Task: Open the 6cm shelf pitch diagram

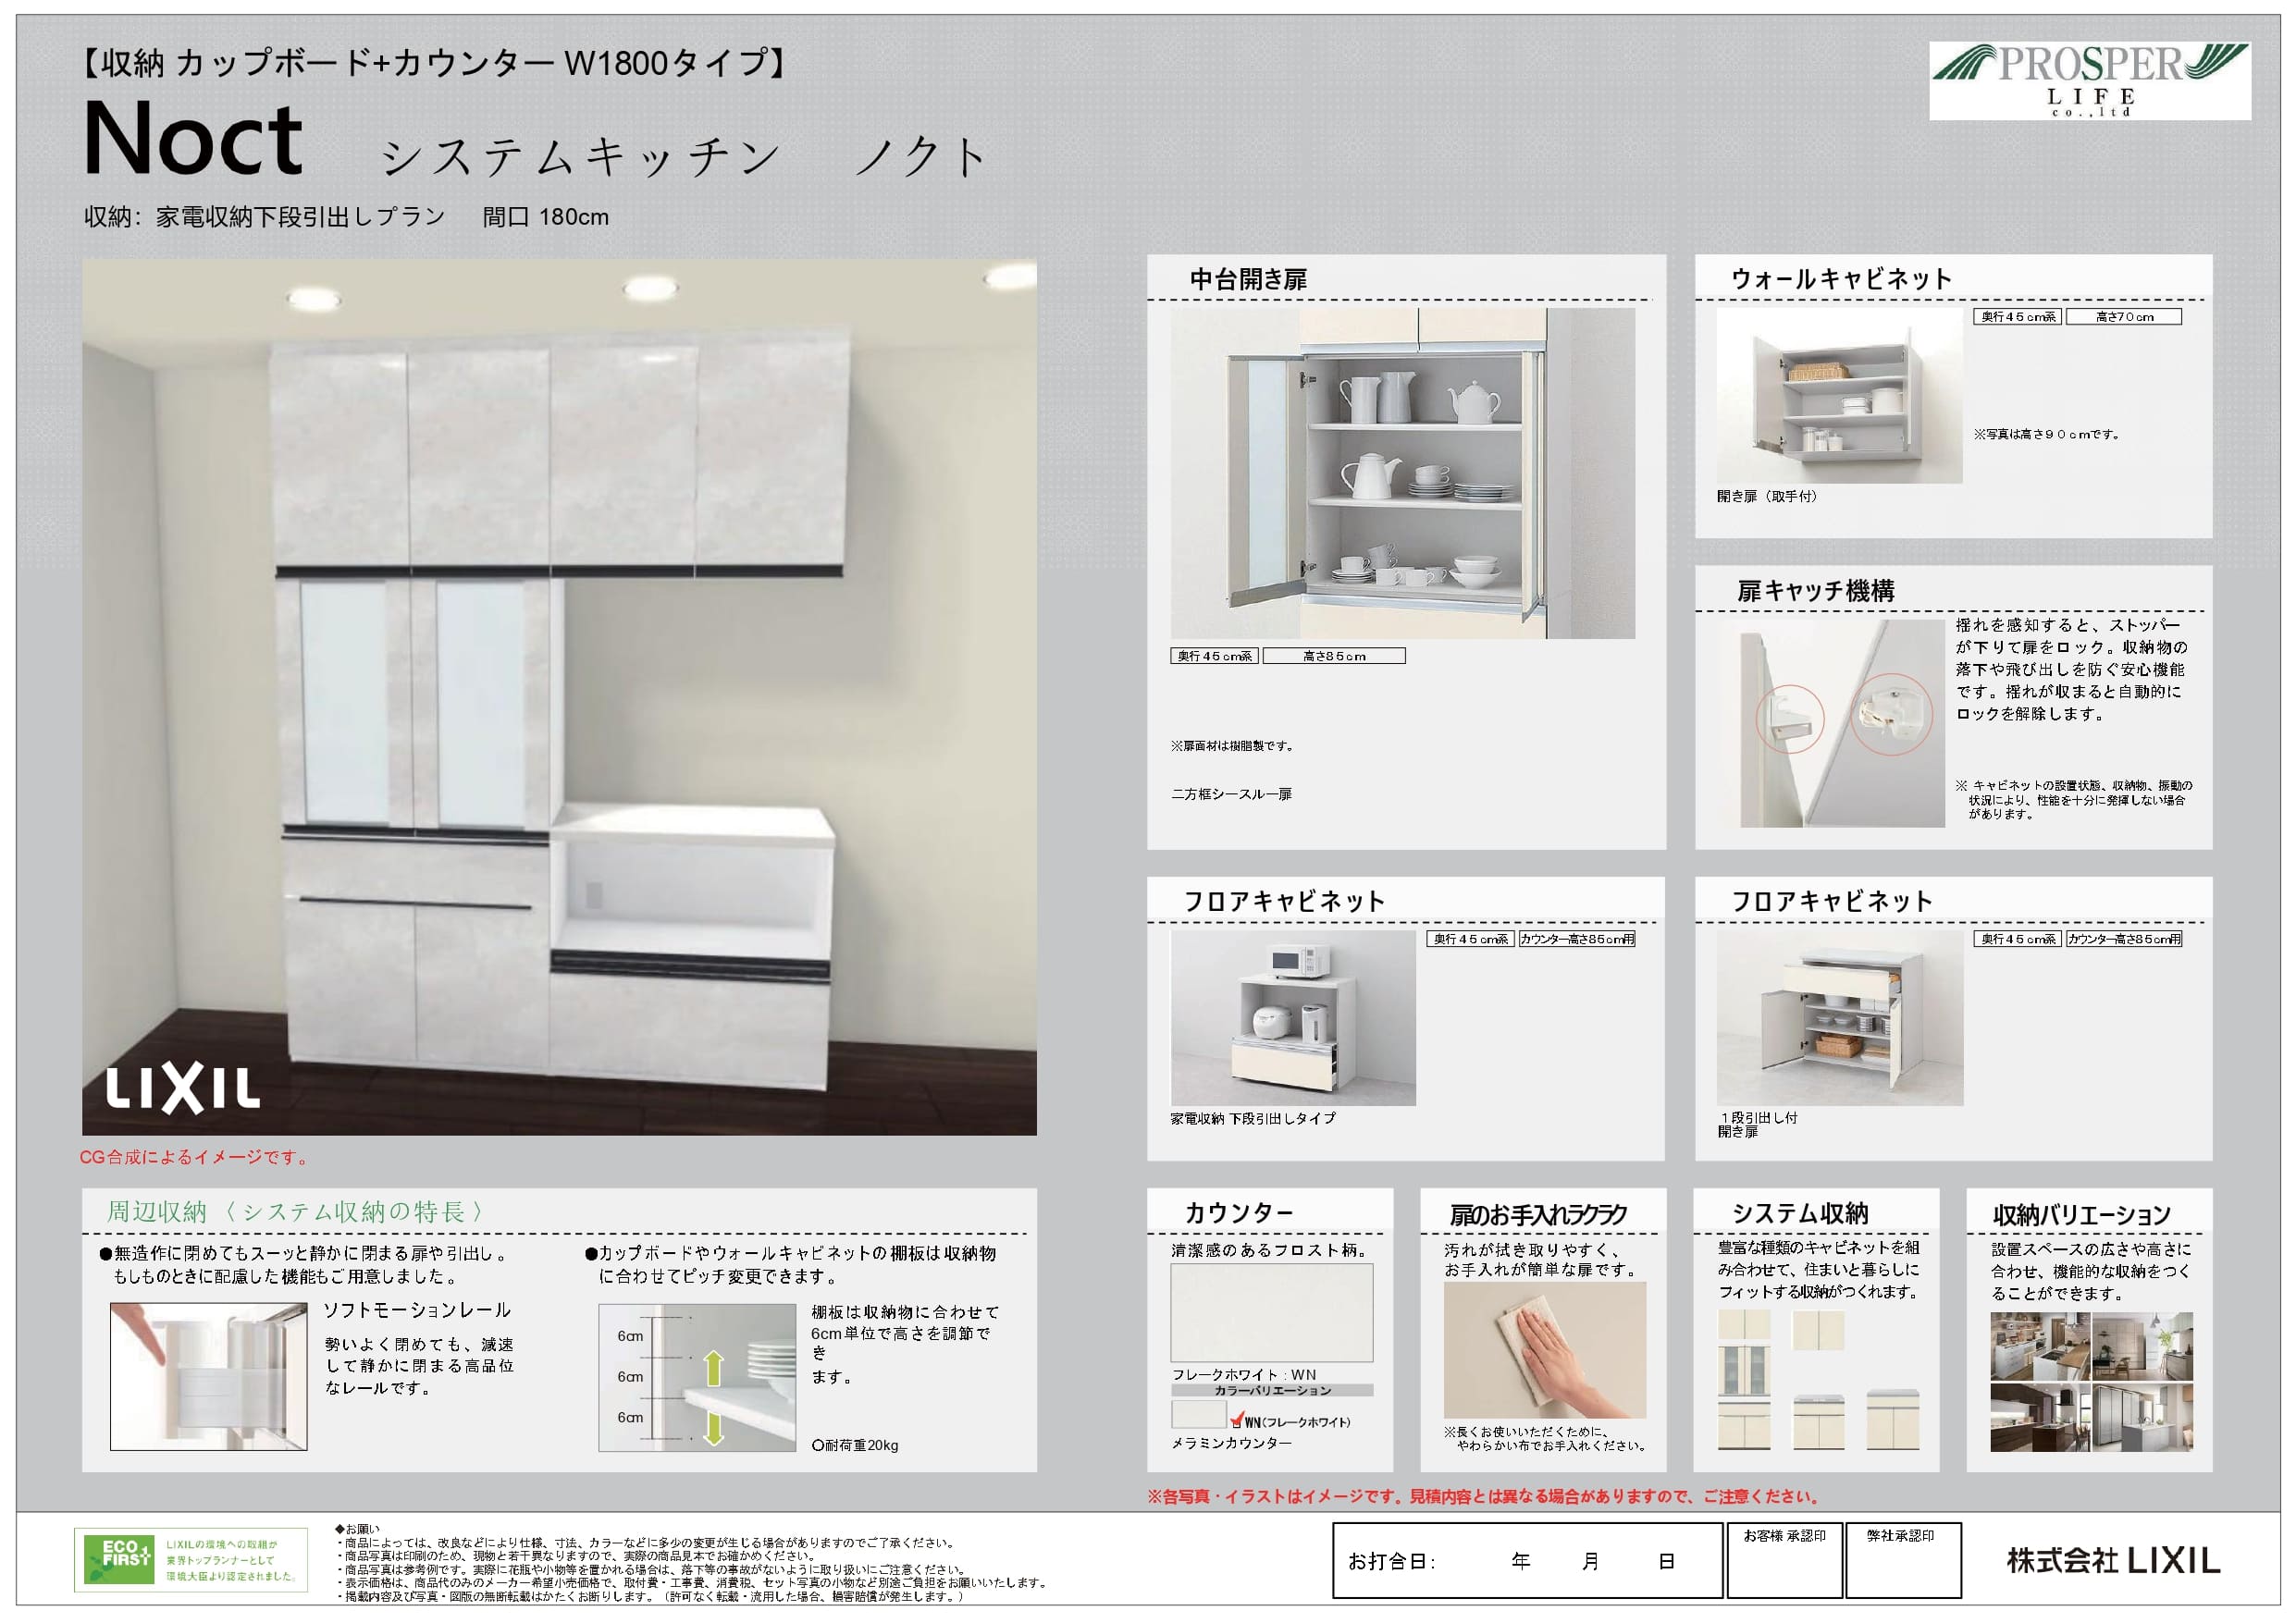Action: point(697,1377)
